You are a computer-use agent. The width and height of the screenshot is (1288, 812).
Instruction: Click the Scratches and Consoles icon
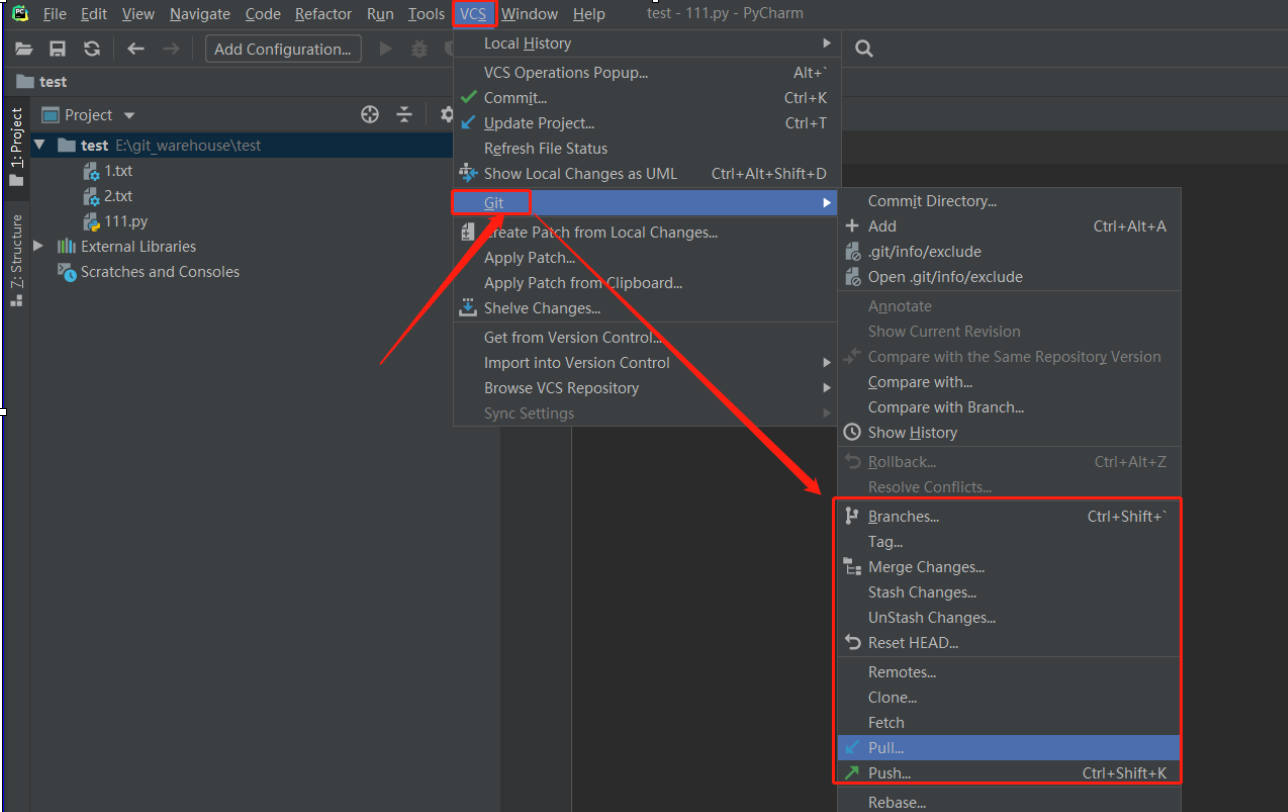pyautogui.click(x=67, y=272)
